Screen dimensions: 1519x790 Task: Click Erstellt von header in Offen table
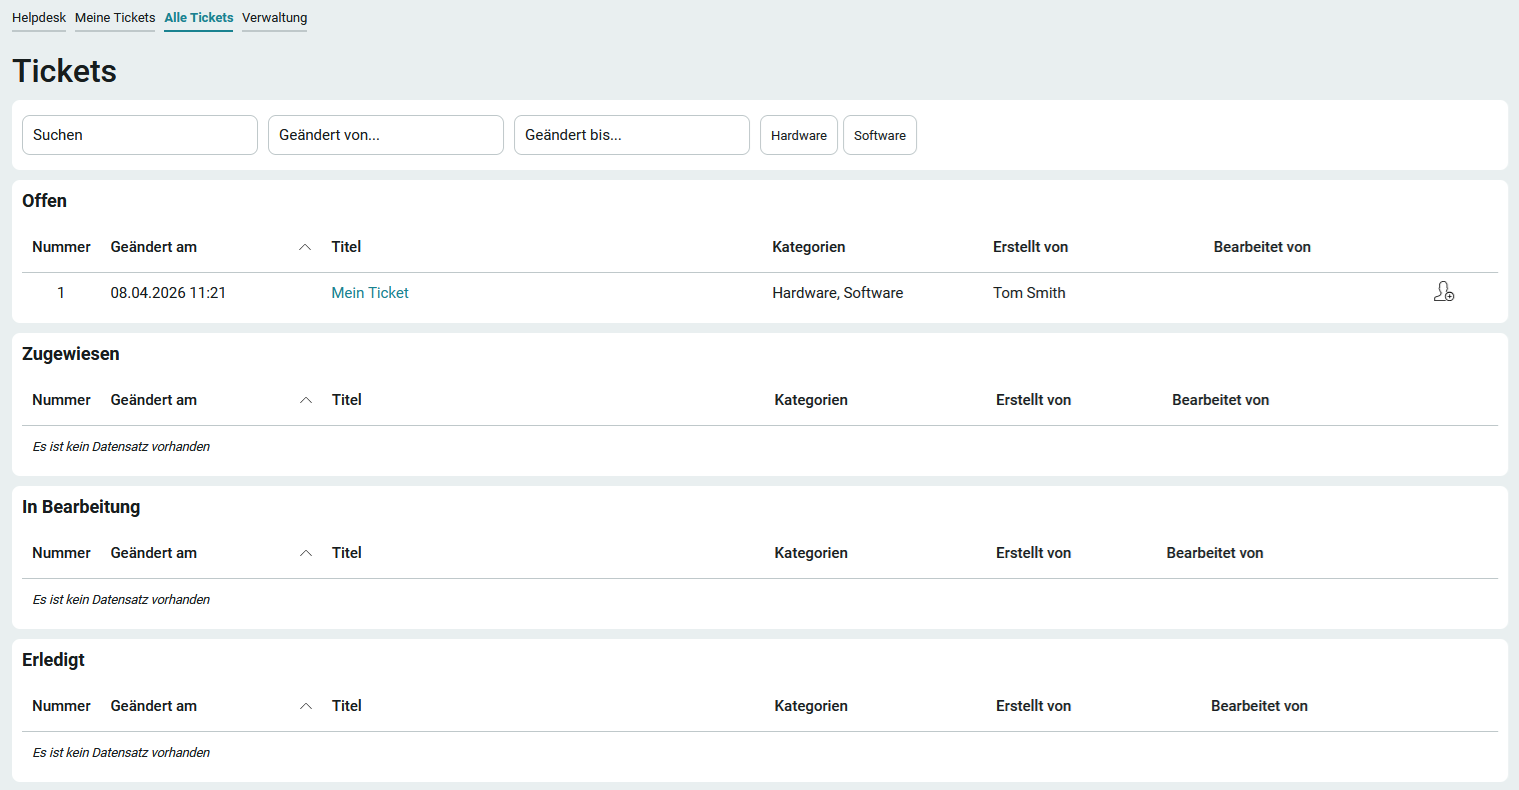1030,247
